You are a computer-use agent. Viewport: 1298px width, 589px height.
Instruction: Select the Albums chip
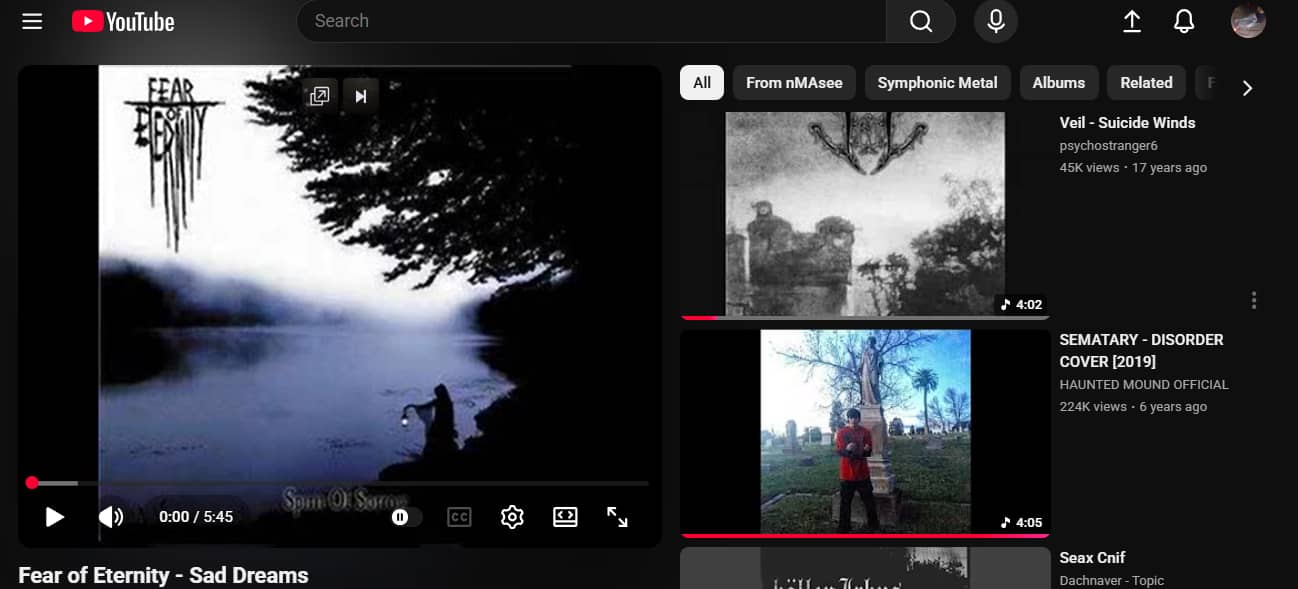1059,83
